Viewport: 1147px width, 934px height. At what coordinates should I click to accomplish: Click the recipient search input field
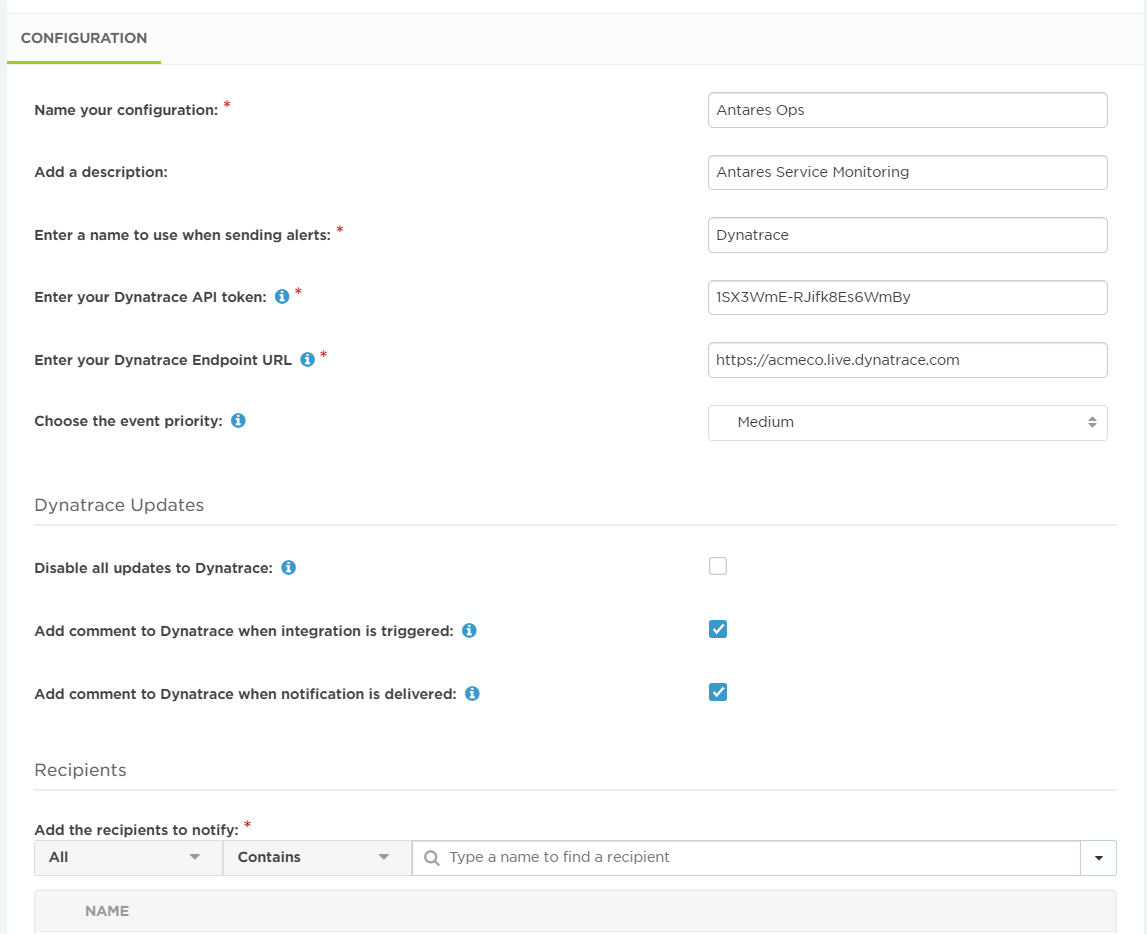[x=746, y=857]
